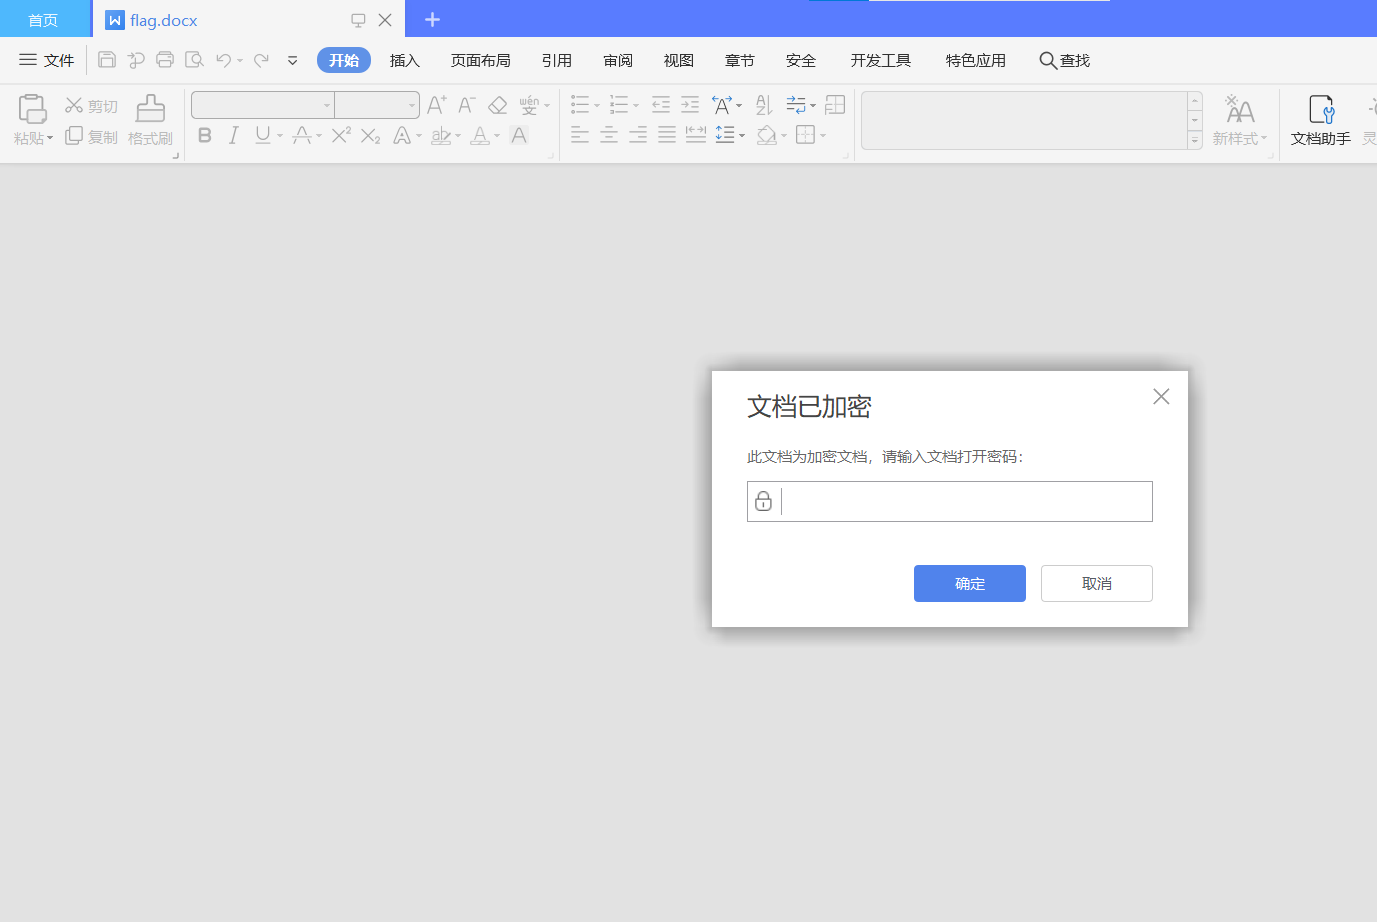Click the New Style (新样式) icon
The width and height of the screenshot is (1377, 922).
click(x=1240, y=109)
